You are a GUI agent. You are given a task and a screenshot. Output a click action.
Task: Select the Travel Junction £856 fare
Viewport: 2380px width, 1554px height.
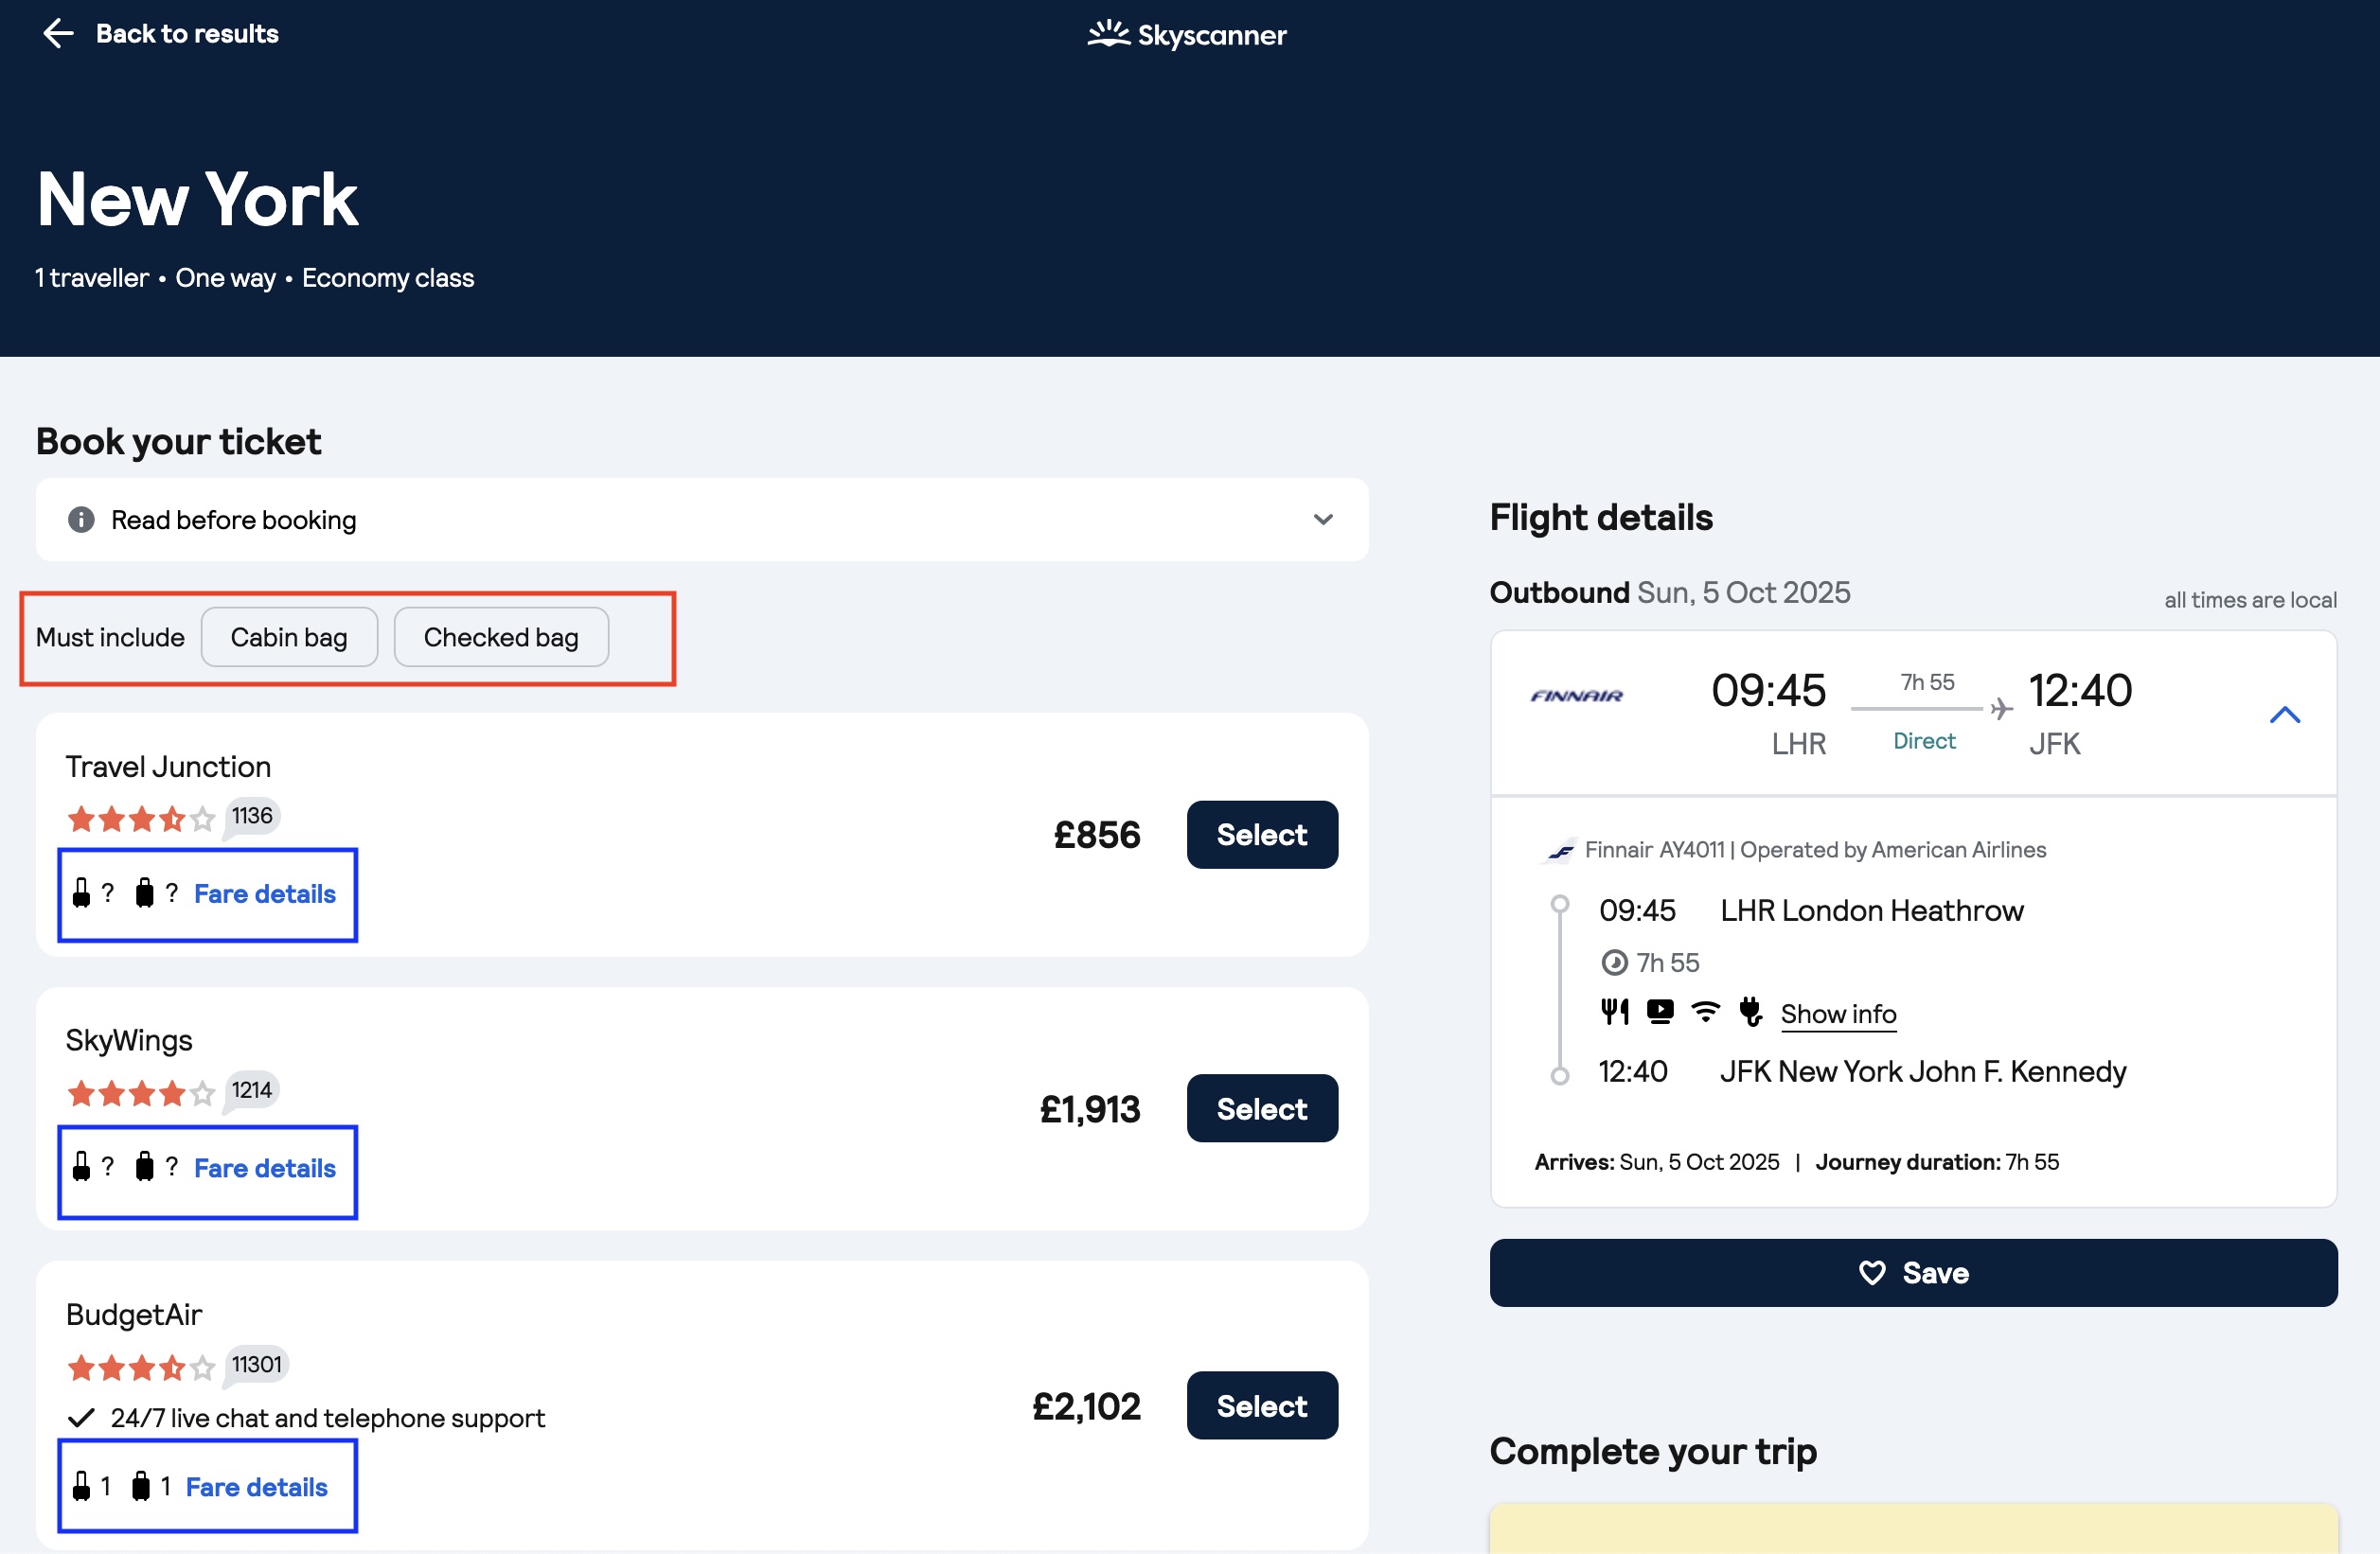(x=1262, y=835)
